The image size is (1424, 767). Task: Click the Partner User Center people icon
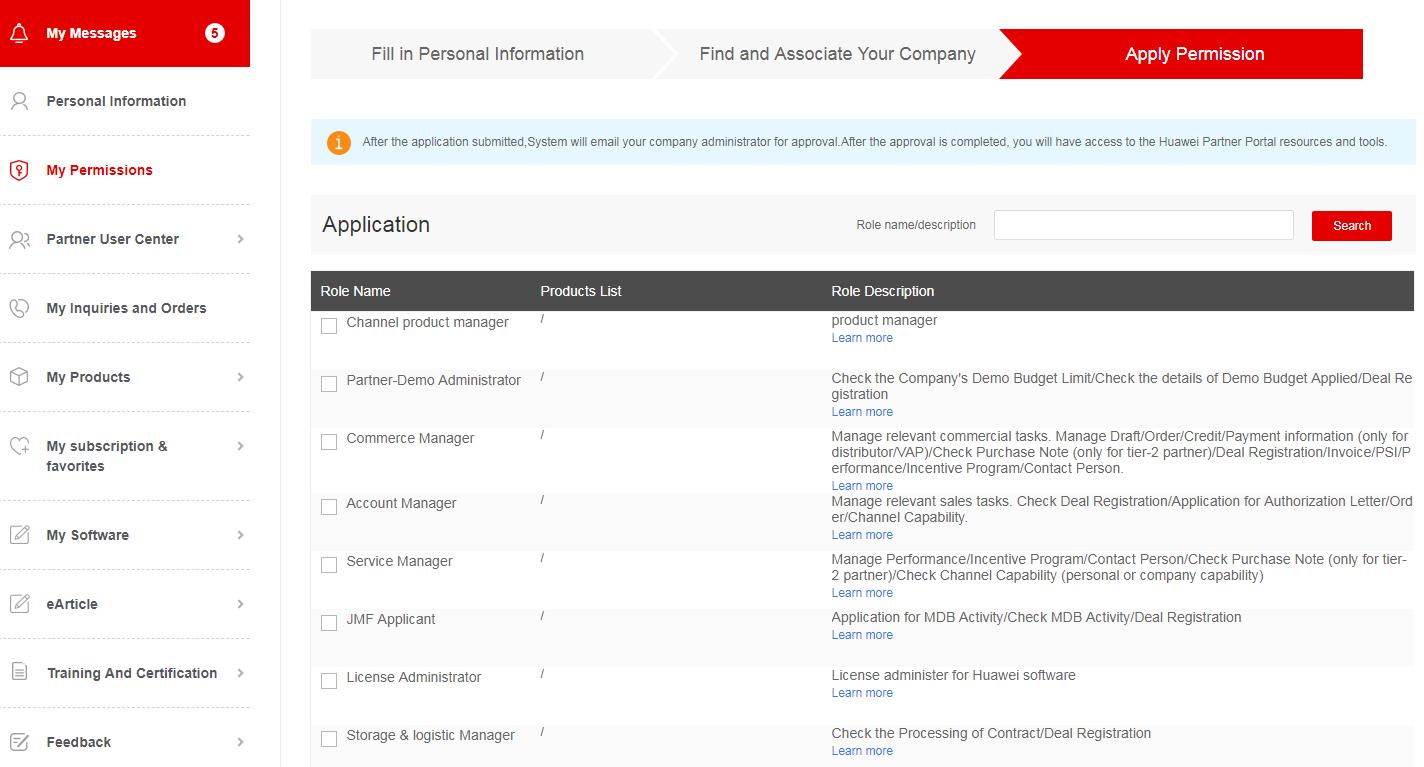(x=19, y=240)
